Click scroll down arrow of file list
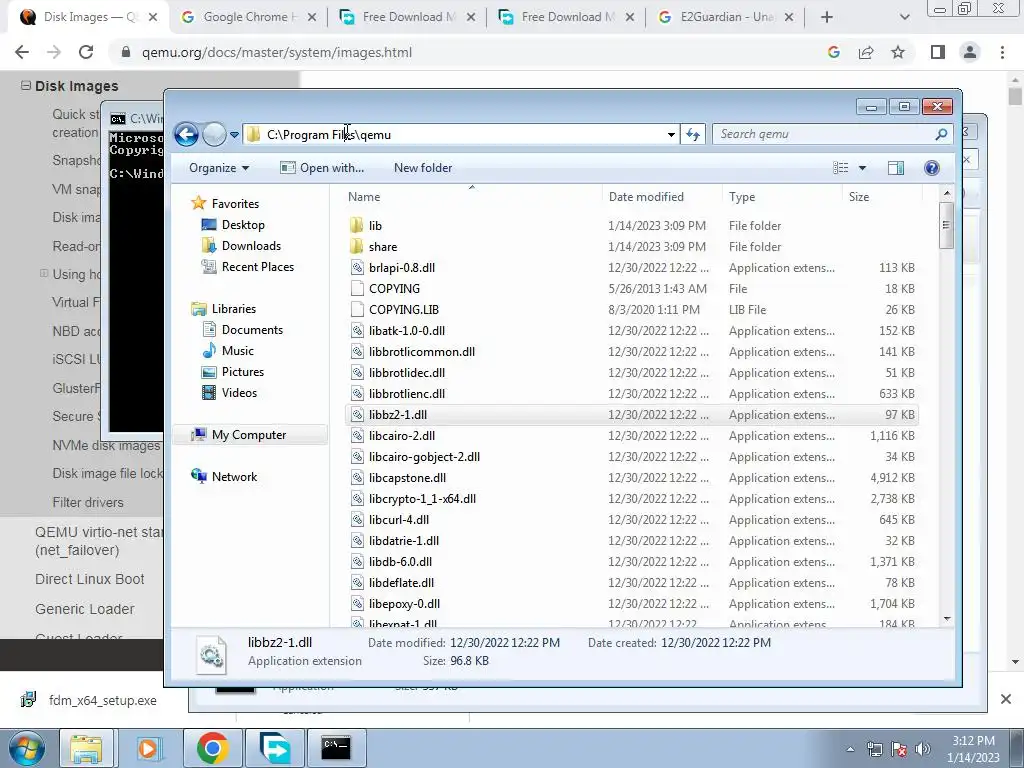The image size is (1024, 768). tap(946, 618)
